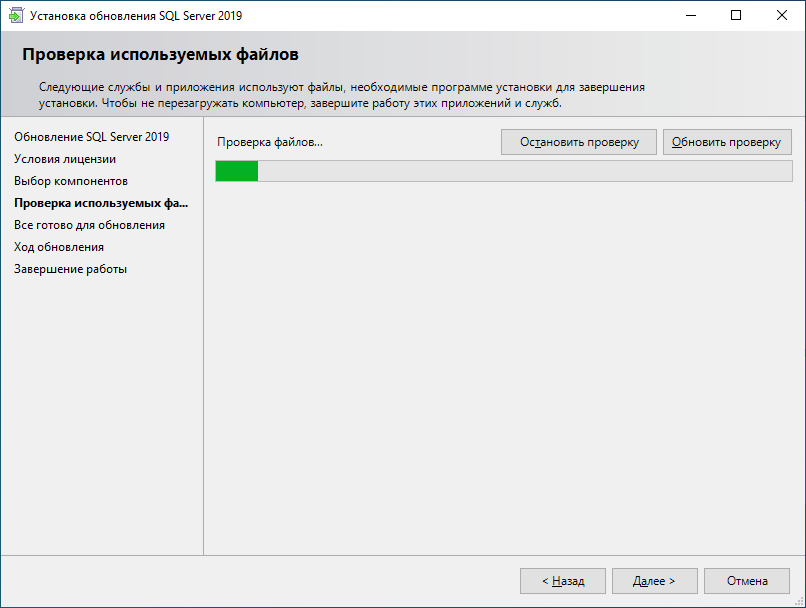The image size is (806, 608).
Task: Open the Условия лицензии step
Action: pos(65,159)
